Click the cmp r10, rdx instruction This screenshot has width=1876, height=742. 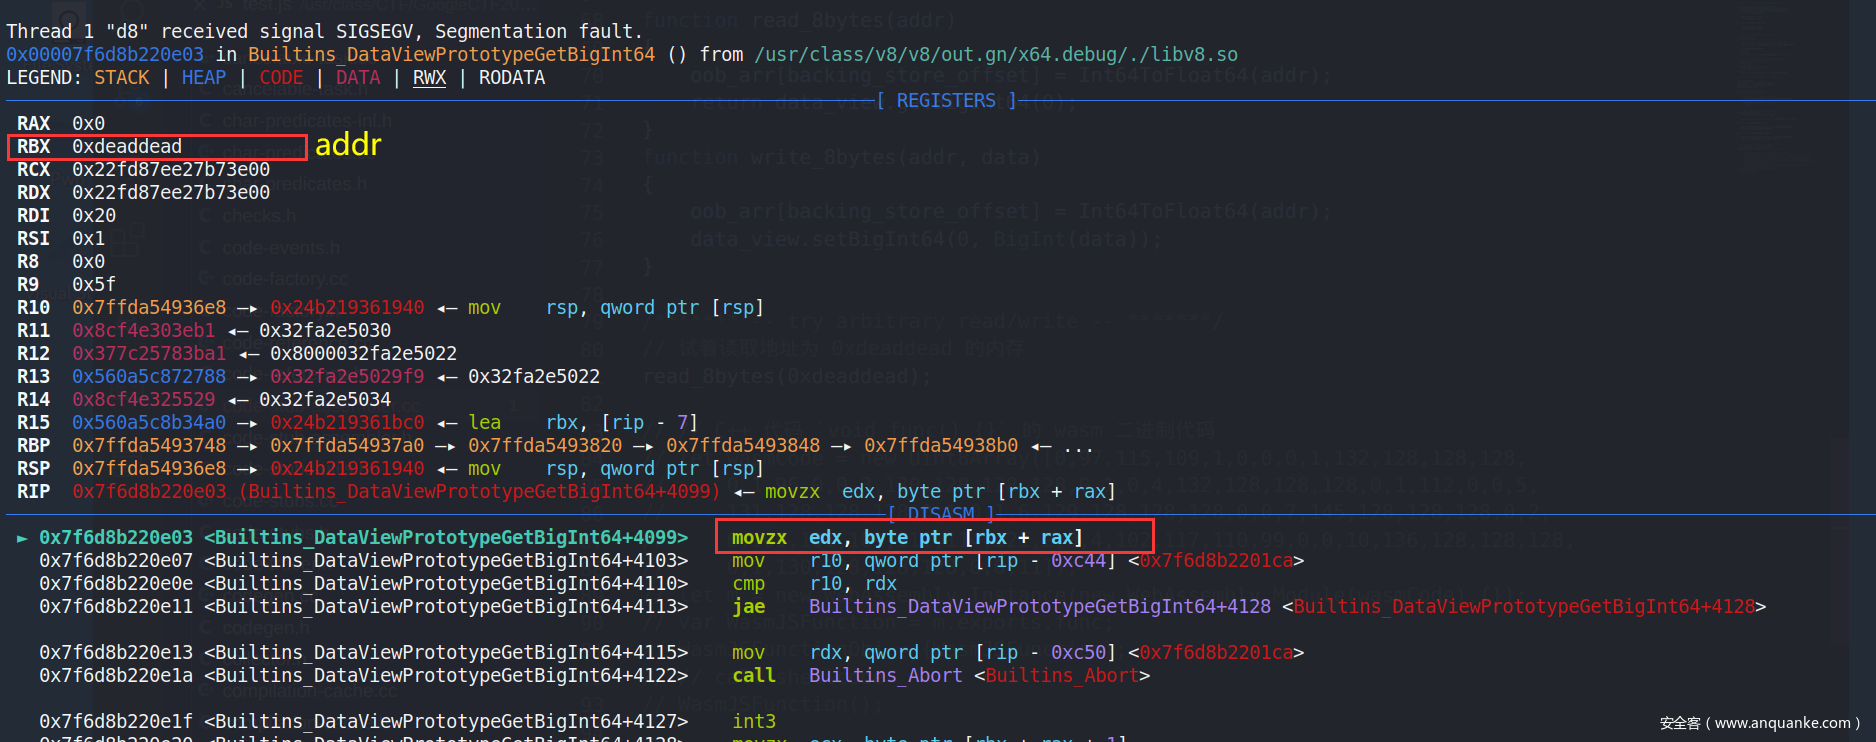[x=814, y=584]
